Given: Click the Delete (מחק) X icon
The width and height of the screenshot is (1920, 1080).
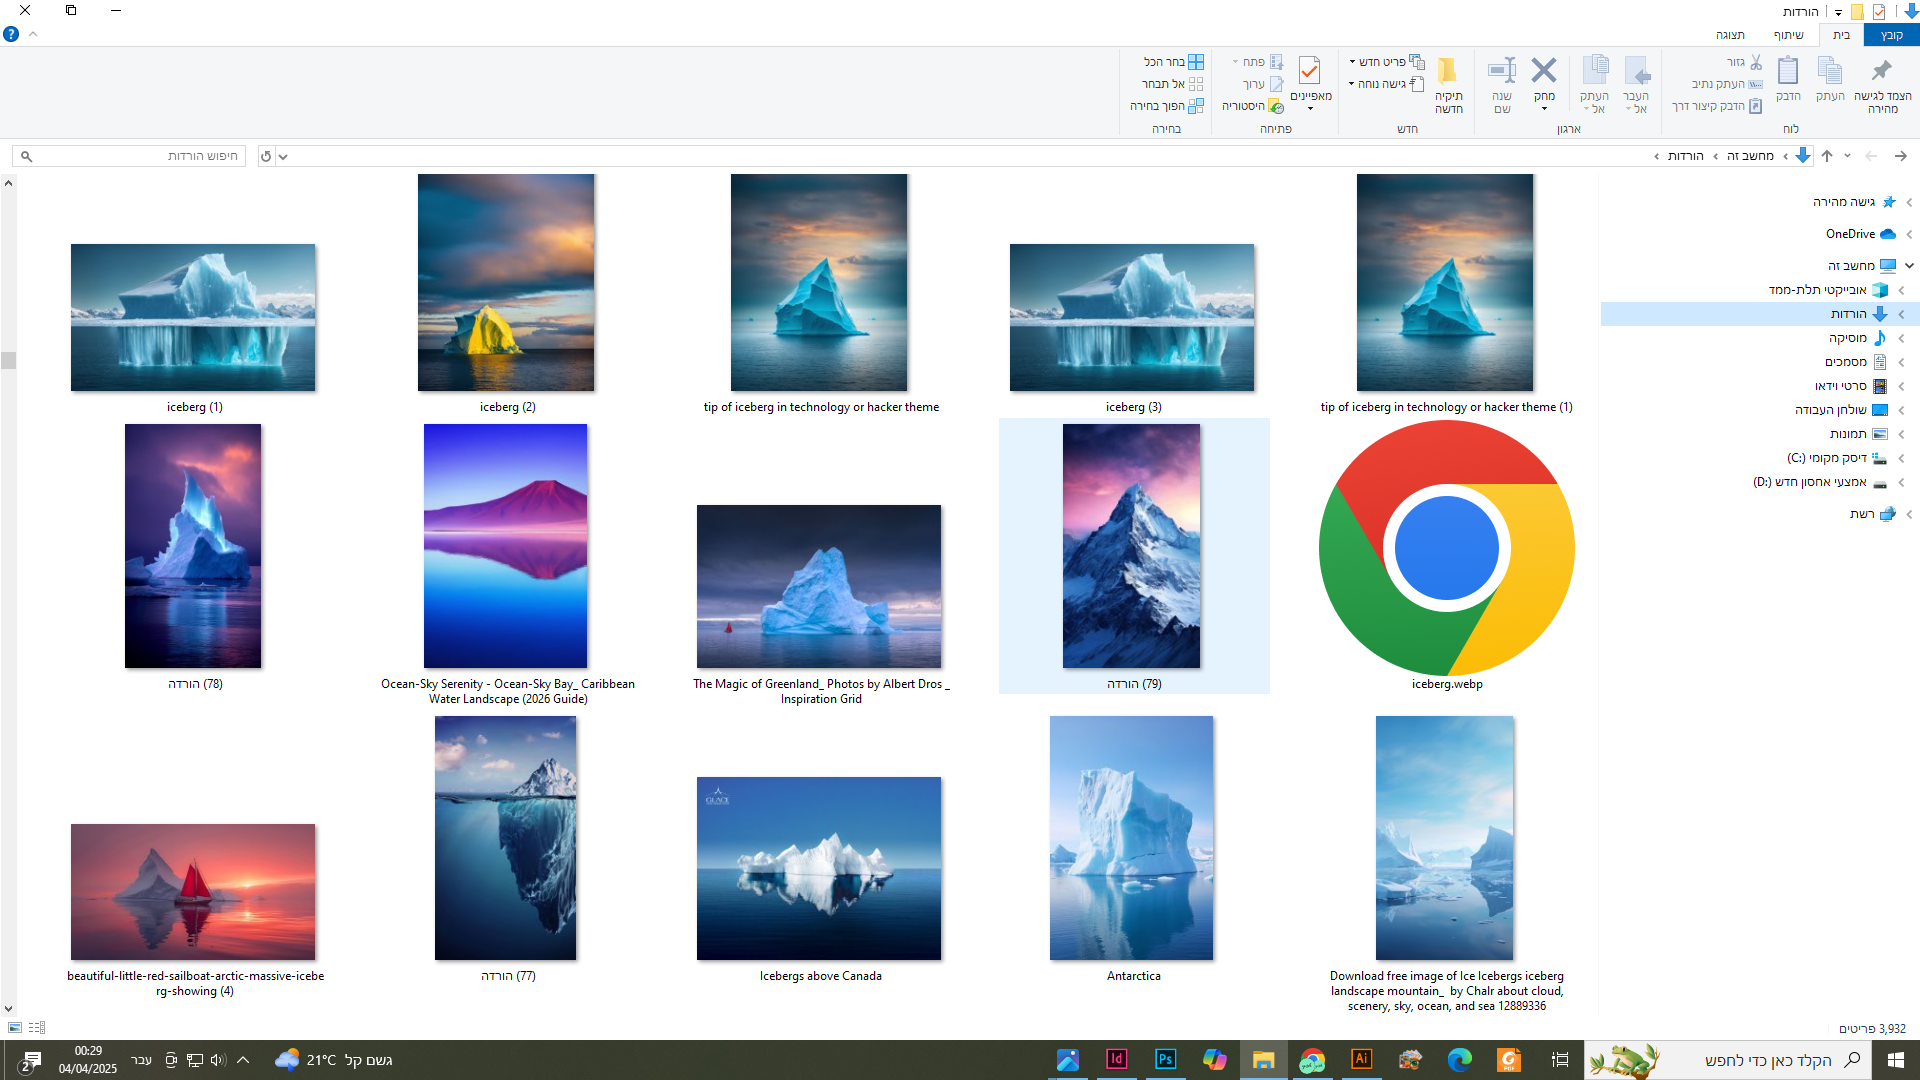Looking at the screenshot, I should pos(1544,71).
